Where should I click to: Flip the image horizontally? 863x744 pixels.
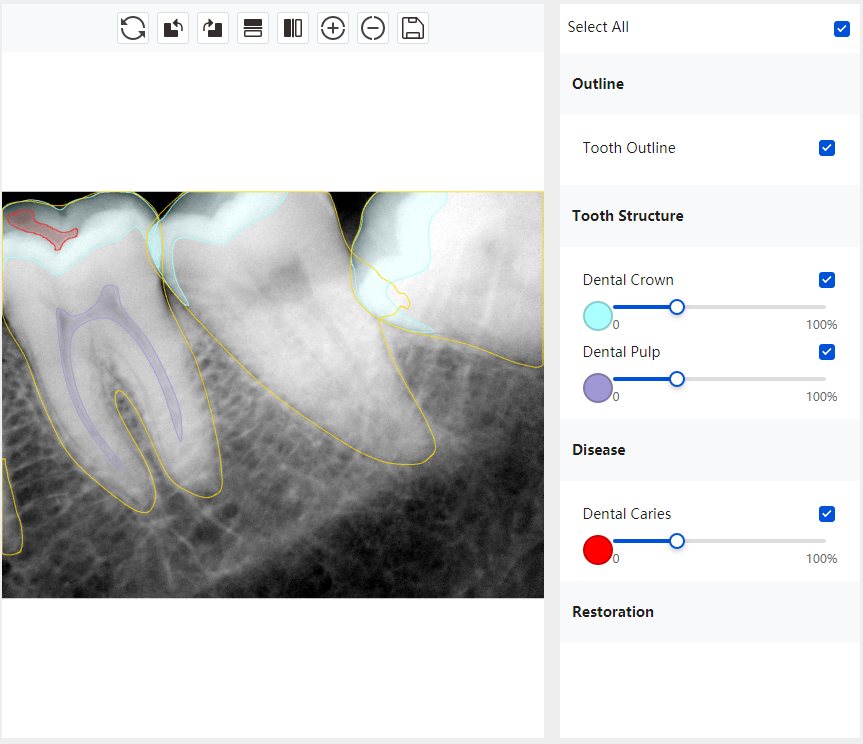(x=293, y=28)
